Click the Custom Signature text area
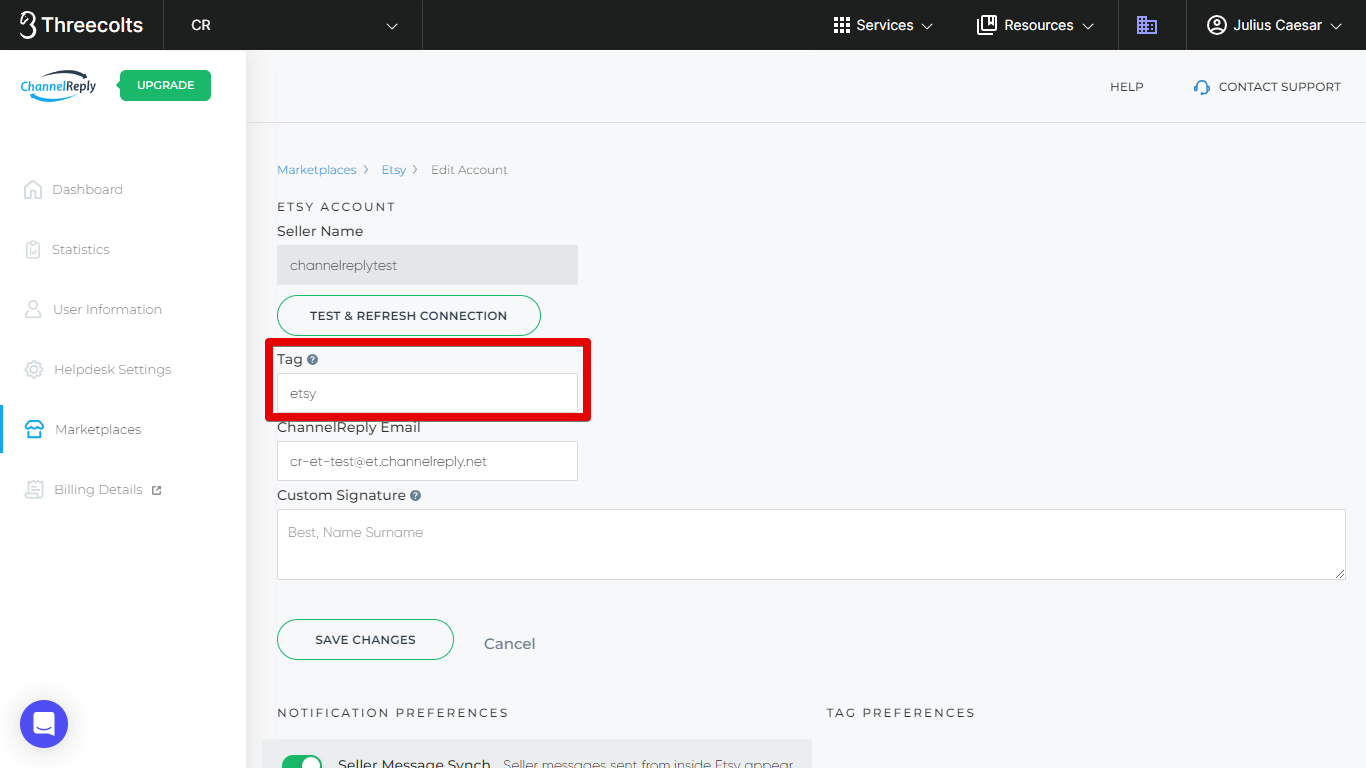The height and width of the screenshot is (768, 1366). coord(811,544)
